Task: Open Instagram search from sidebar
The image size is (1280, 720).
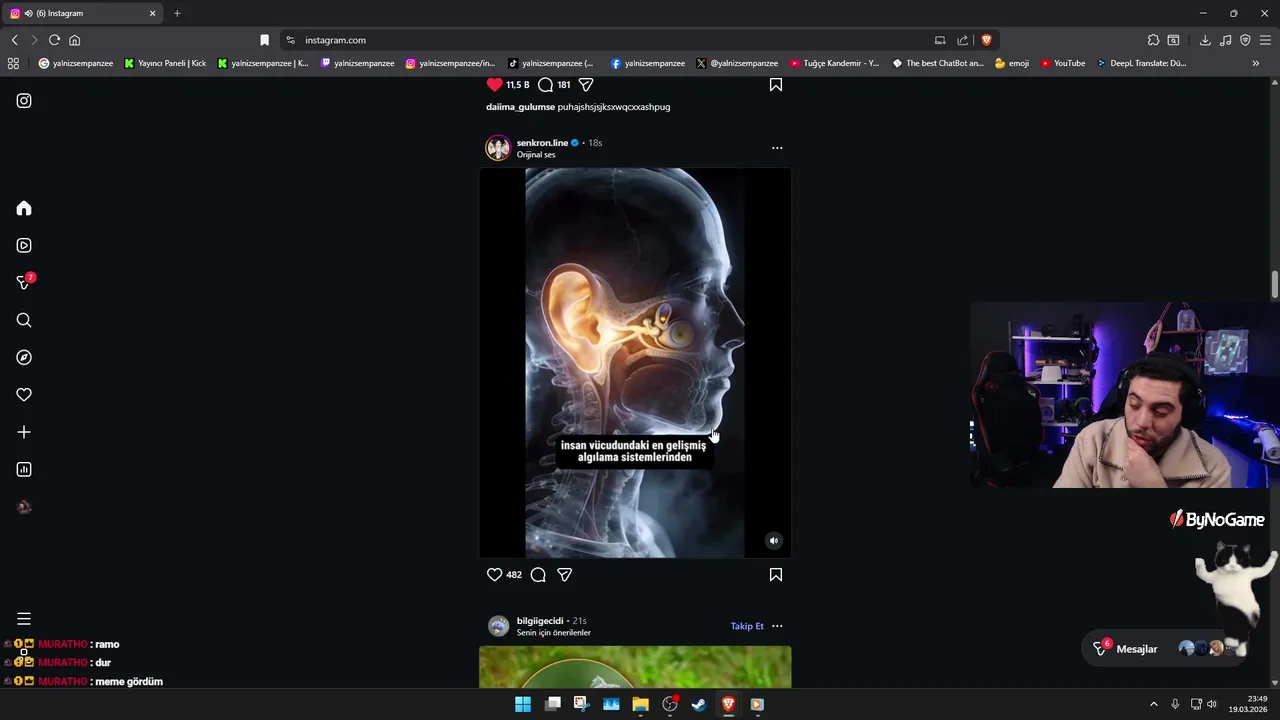Action: point(24,320)
